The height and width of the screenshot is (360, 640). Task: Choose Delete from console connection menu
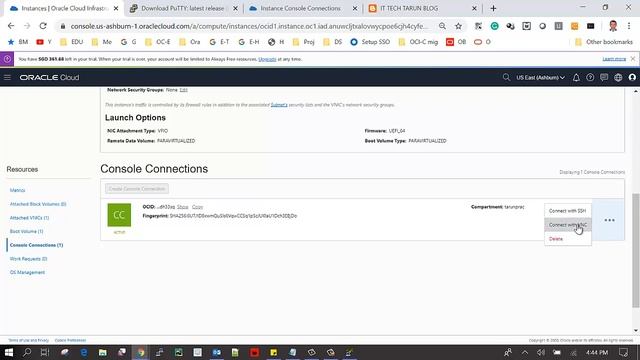pos(567,239)
